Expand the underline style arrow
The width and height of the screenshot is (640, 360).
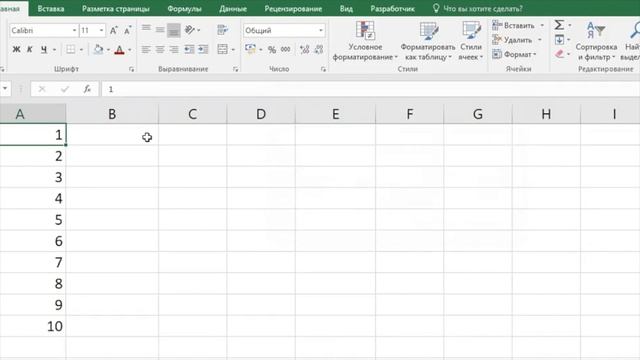(54, 50)
